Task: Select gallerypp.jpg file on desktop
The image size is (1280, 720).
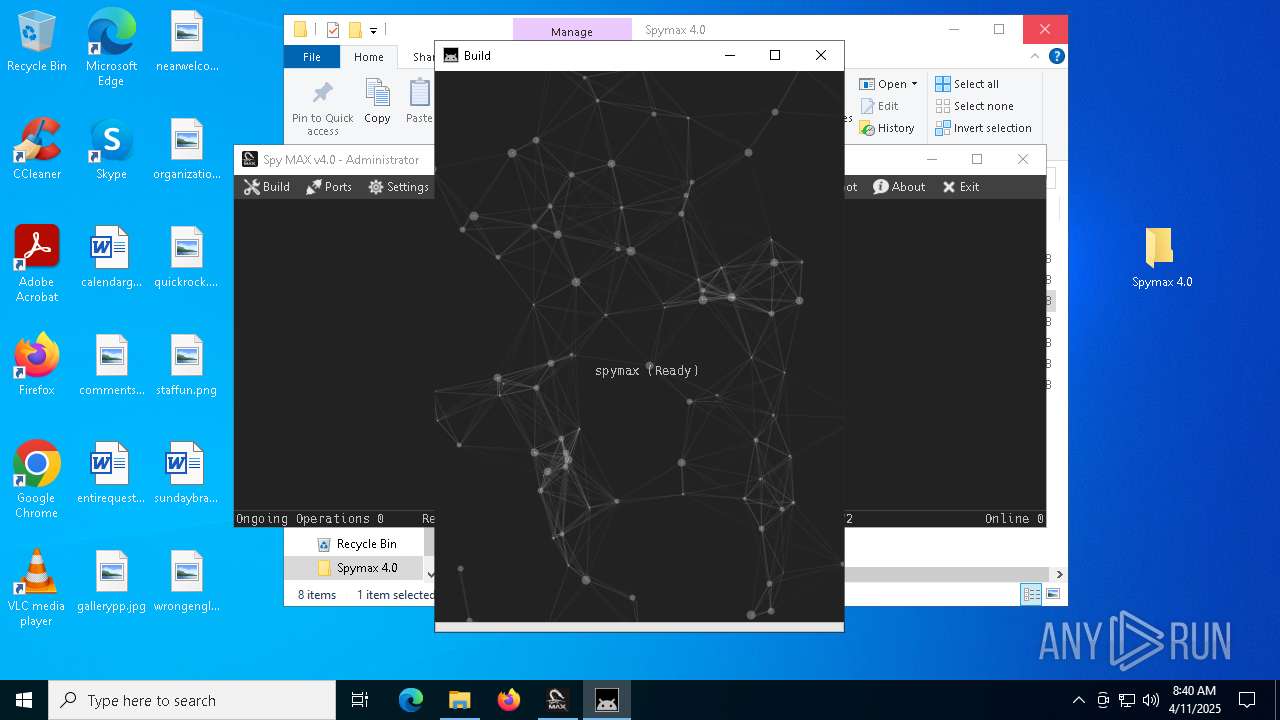Action: coord(111,581)
